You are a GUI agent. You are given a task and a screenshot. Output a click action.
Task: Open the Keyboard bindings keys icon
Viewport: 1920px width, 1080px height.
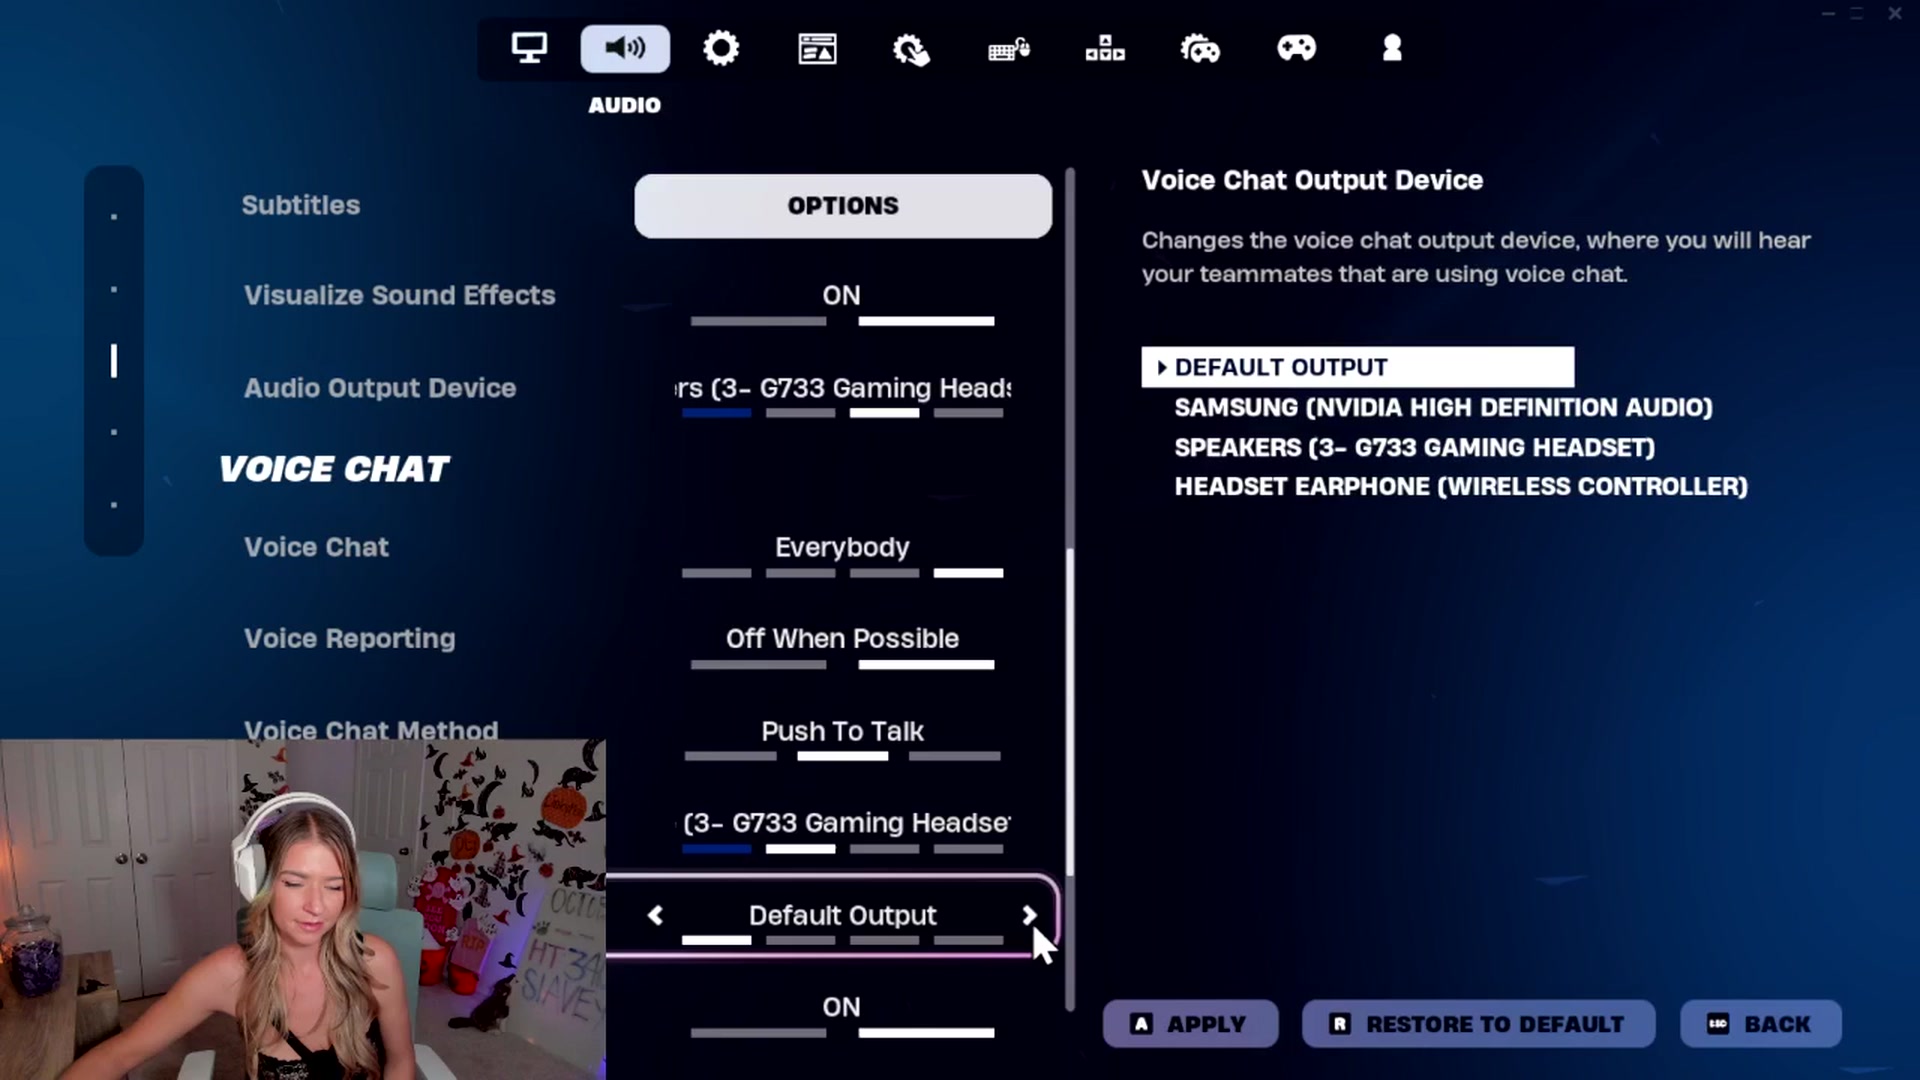(1105, 48)
